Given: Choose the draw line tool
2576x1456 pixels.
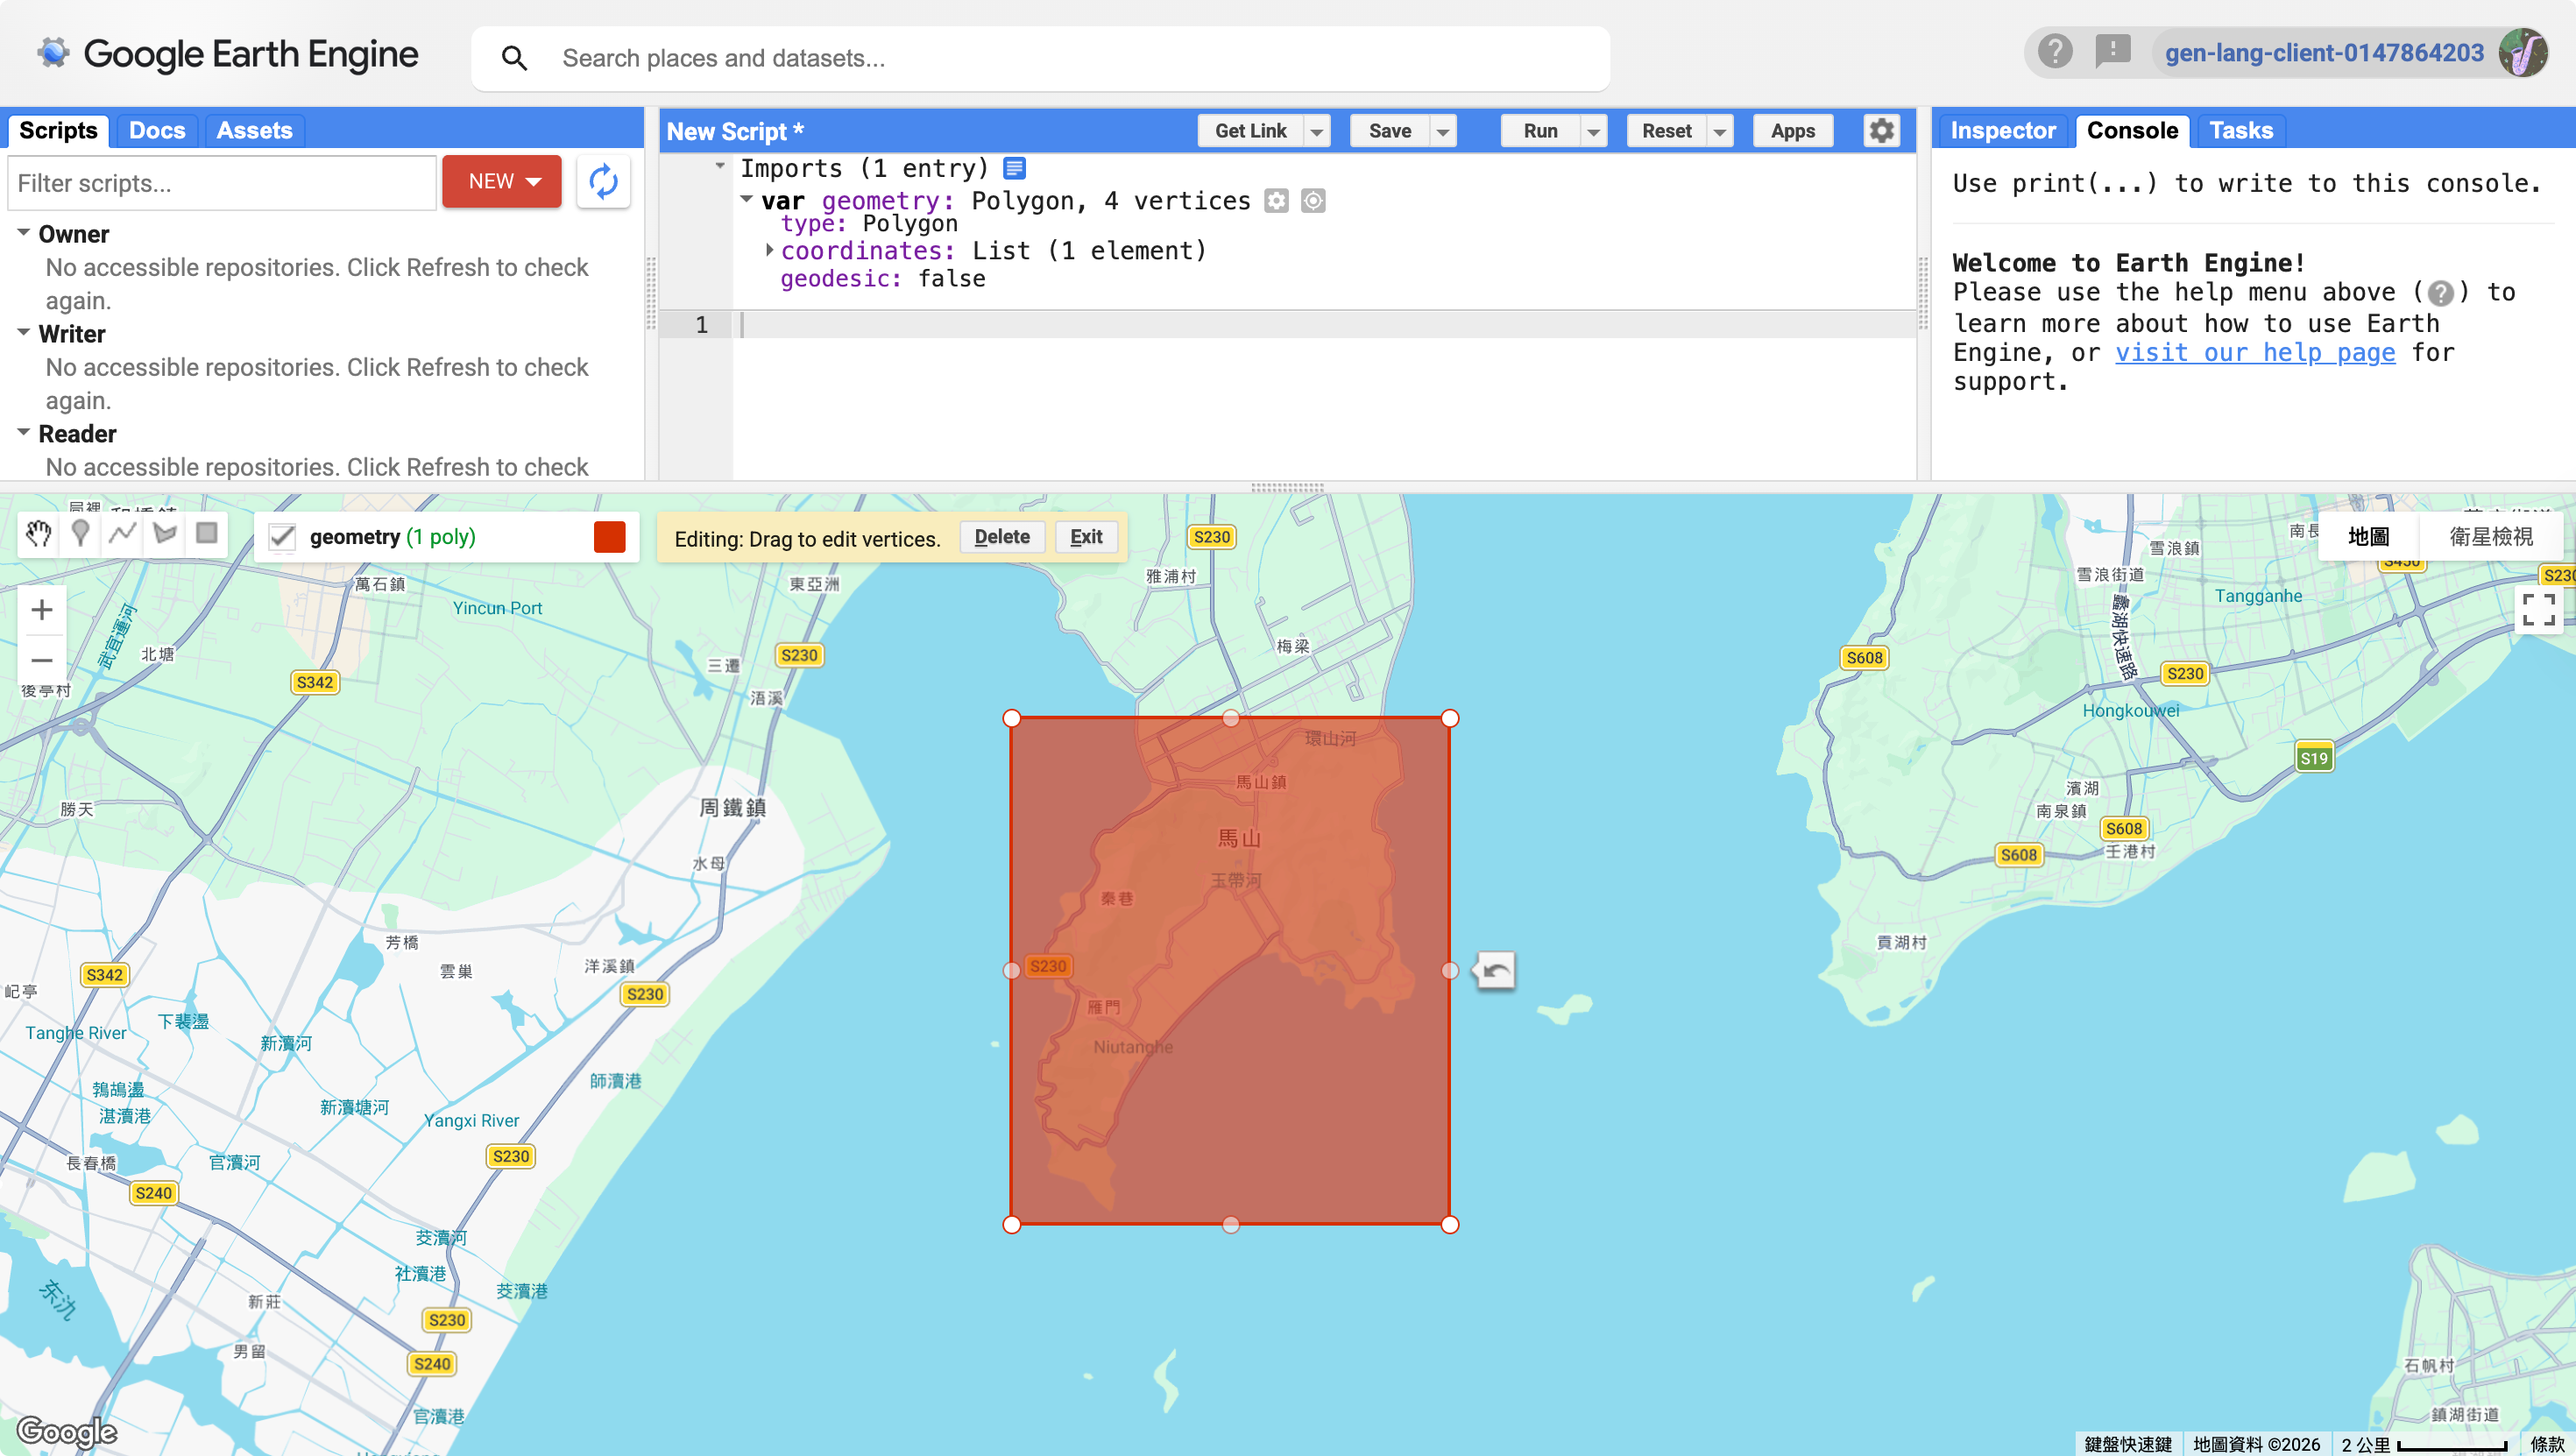Looking at the screenshot, I should coord(123,534).
